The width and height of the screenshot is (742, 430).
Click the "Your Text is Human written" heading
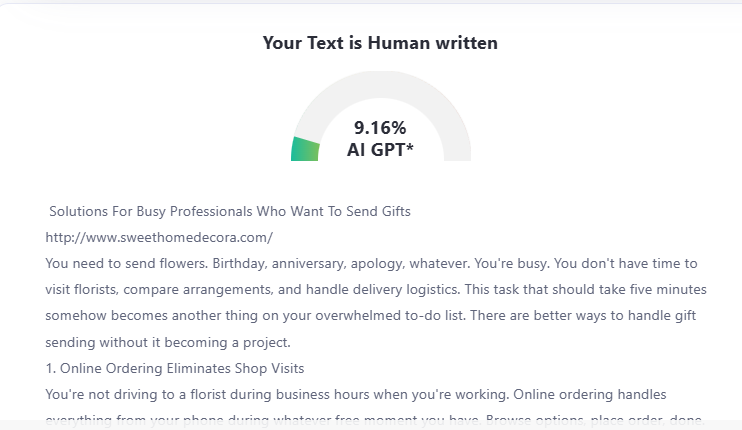coord(380,43)
